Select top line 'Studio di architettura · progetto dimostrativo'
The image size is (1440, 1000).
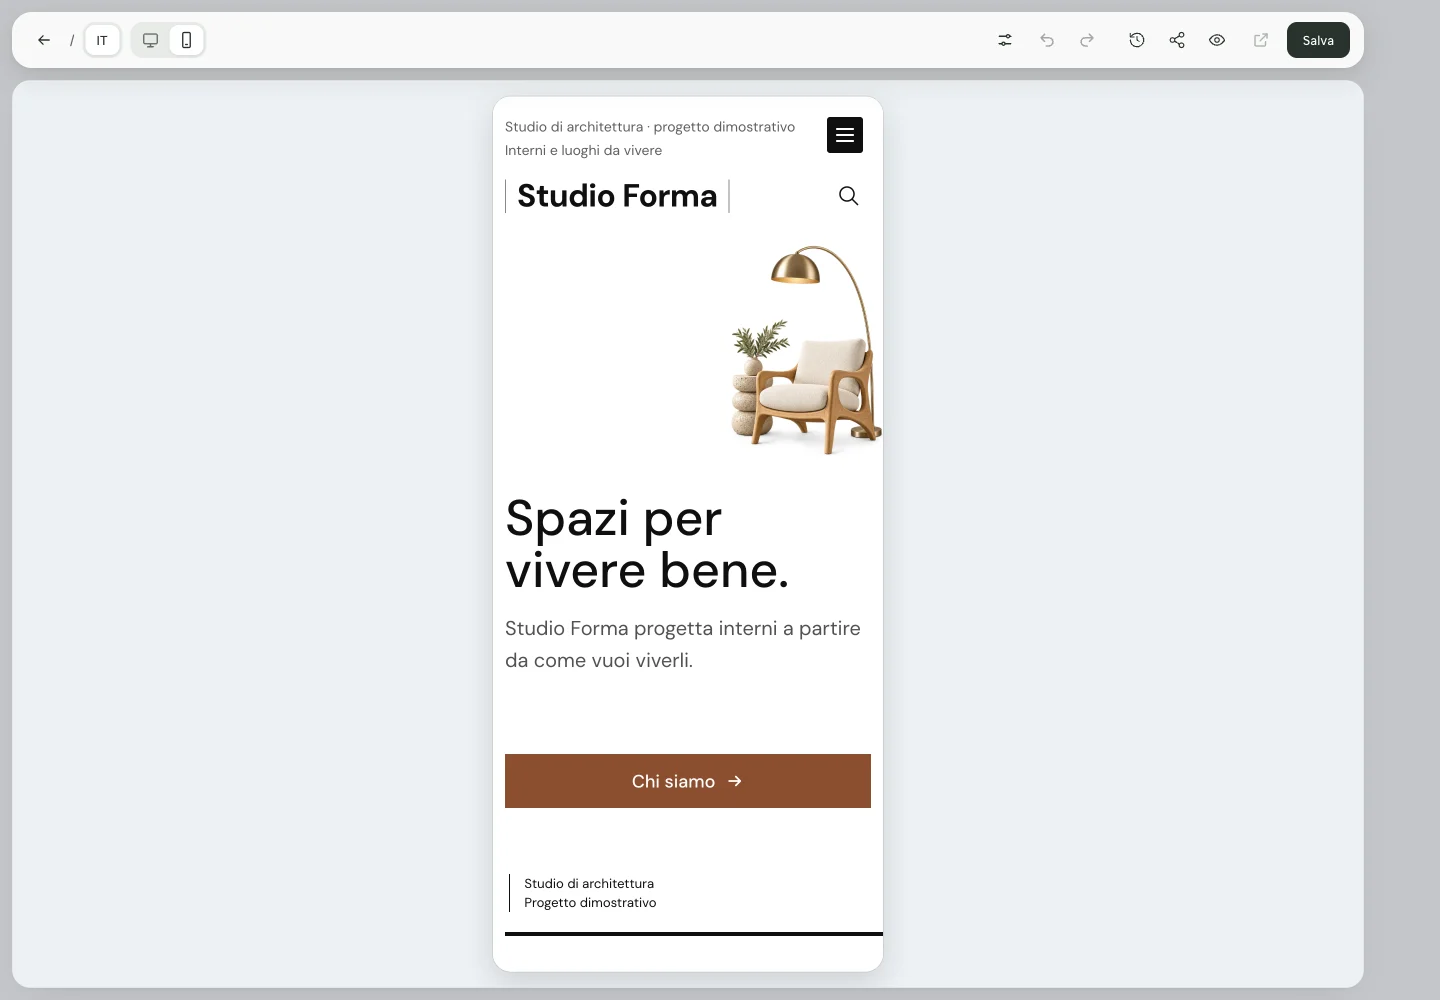[x=650, y=127]
